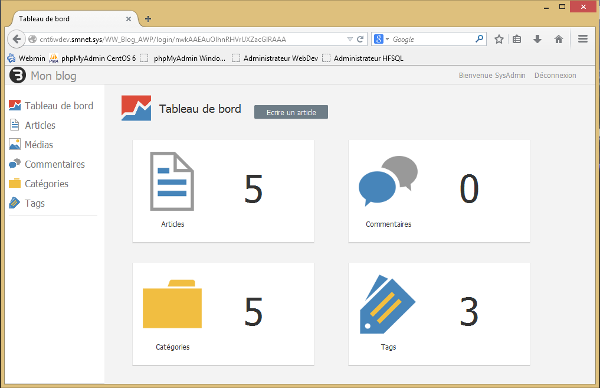Open phpMyAdmin Windo... bookmark
The width and height of the screenshot is (600, 388).
click(183, 58)
